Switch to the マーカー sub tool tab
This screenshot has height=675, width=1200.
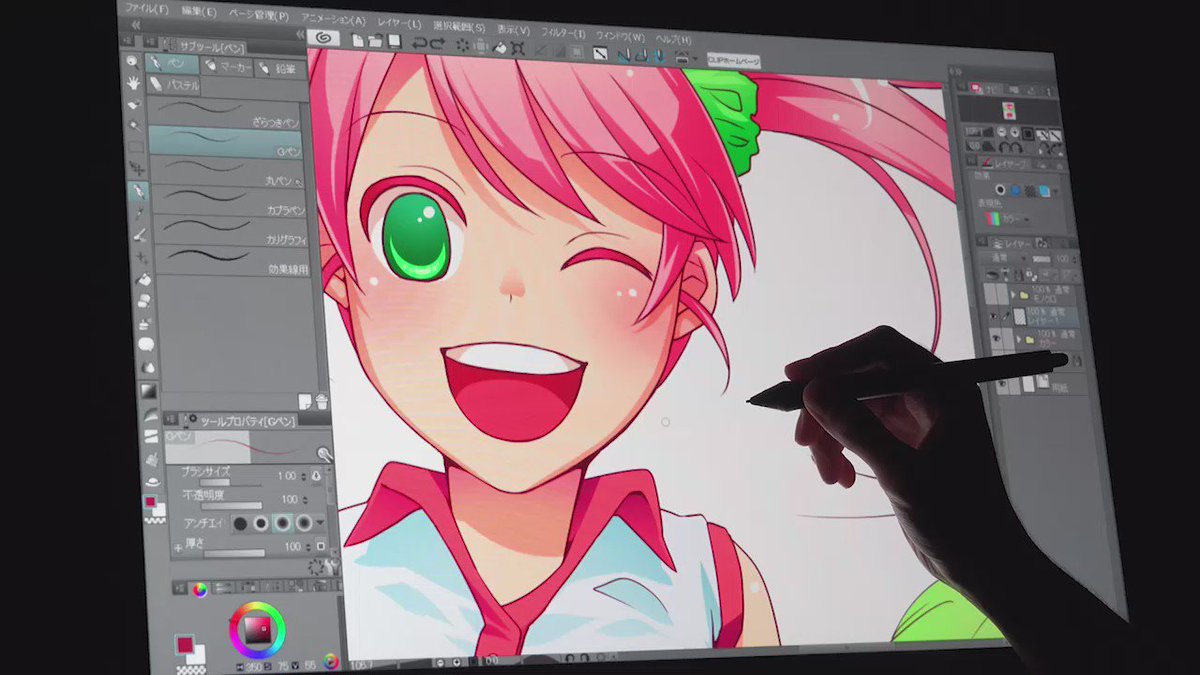[226, 67]
